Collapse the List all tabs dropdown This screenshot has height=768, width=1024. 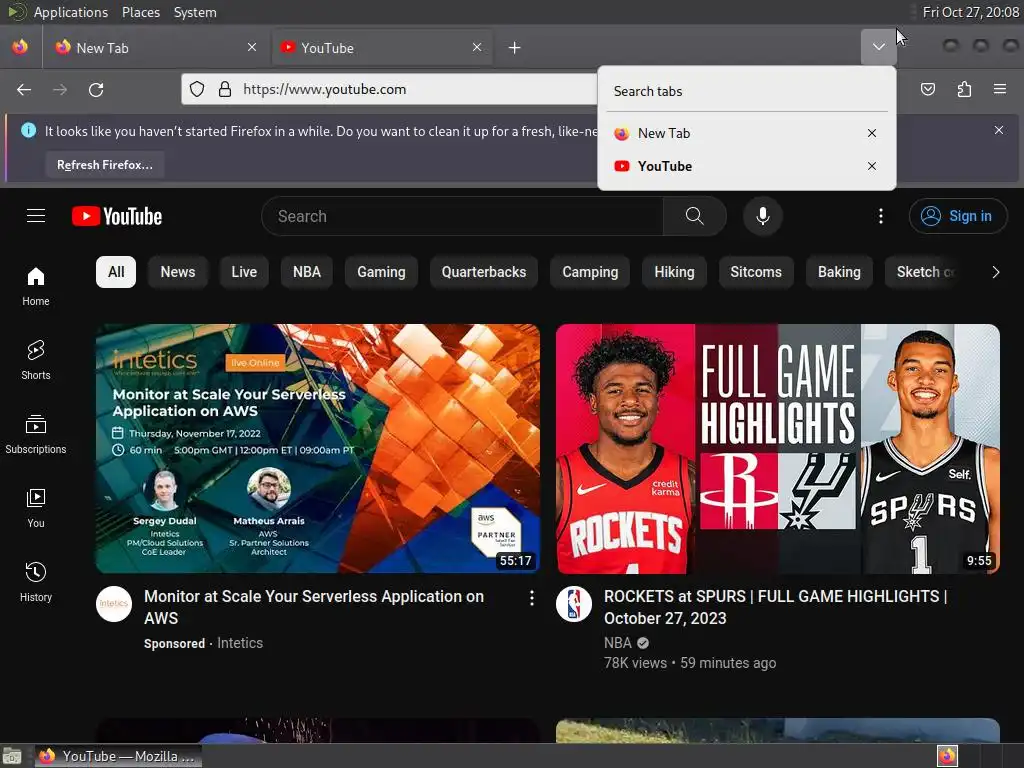point(878,47)
